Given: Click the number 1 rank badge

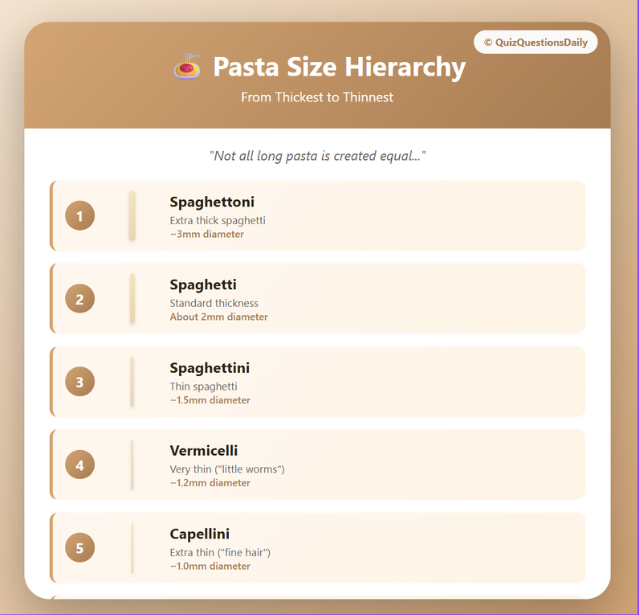Looking at the screenshot, I should pos(80,215).
